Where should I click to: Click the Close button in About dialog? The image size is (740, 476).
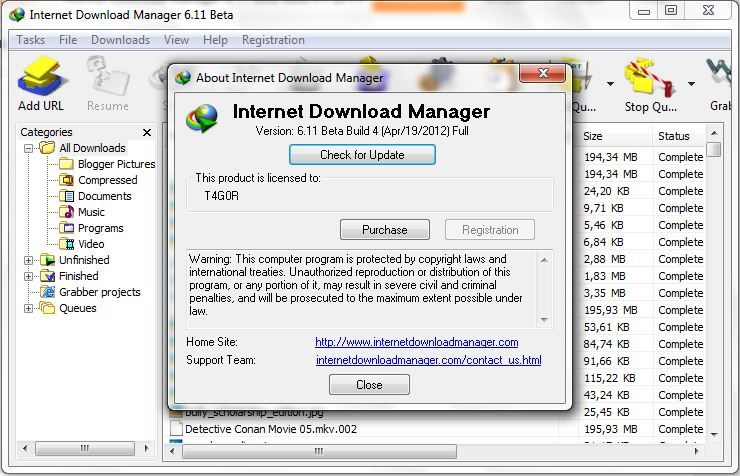(369, 385)
